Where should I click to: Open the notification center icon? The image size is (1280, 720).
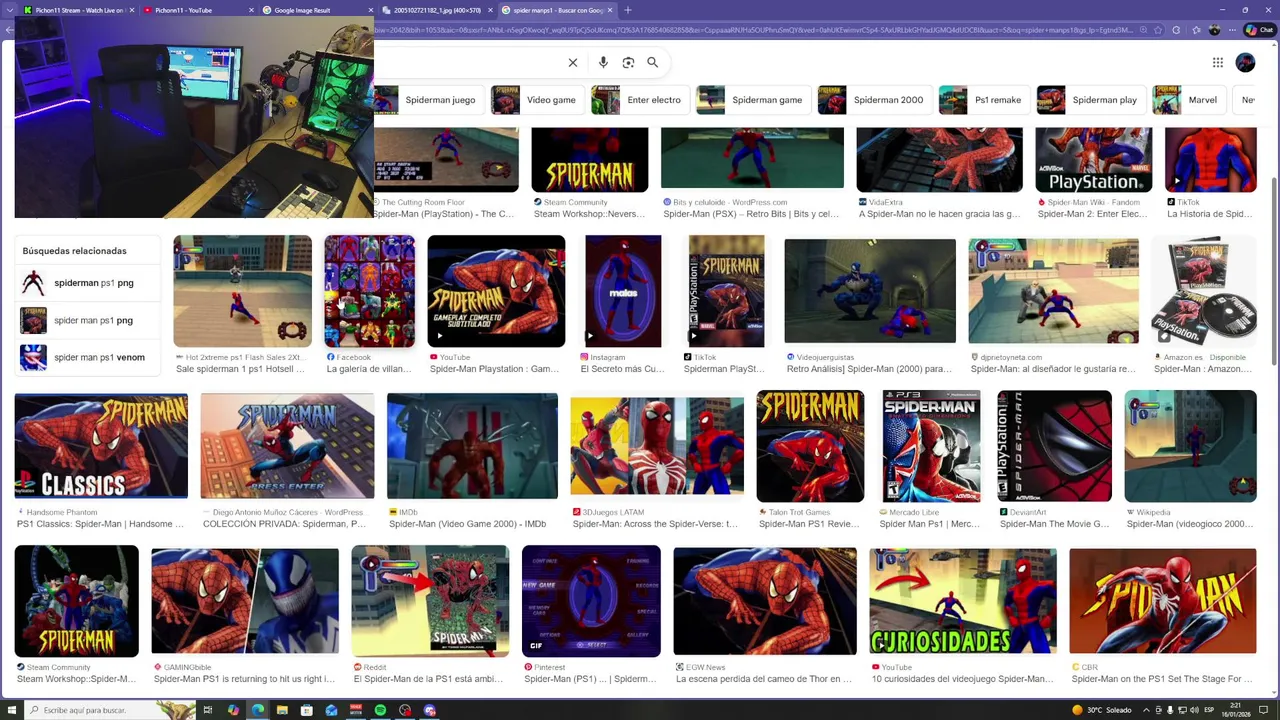click(x=1265, y=710)
